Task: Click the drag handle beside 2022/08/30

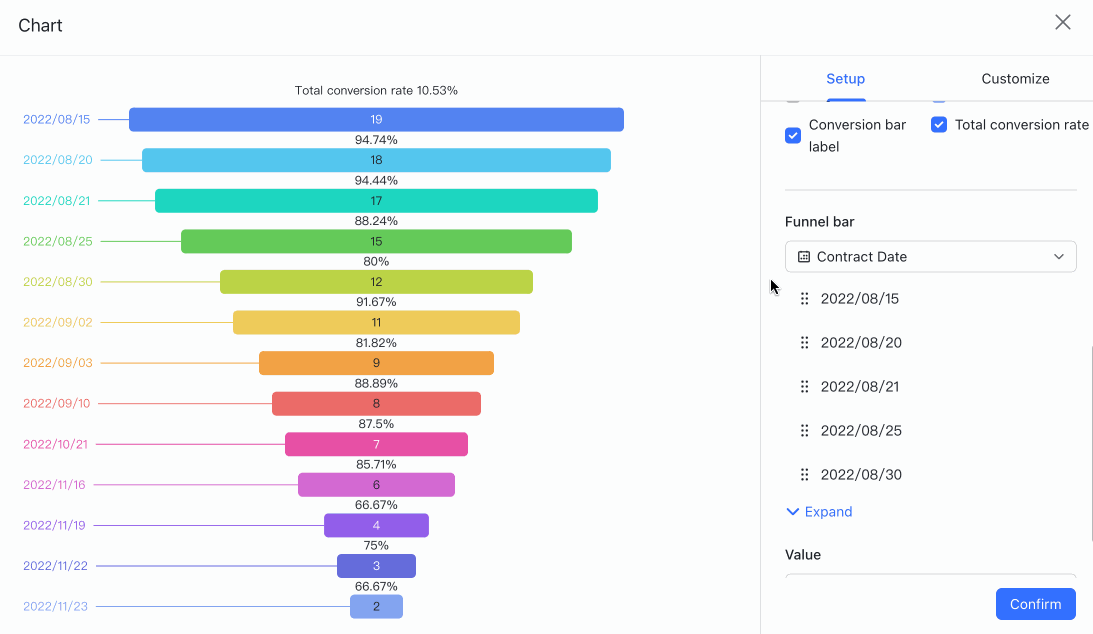Action: point(805,474)
